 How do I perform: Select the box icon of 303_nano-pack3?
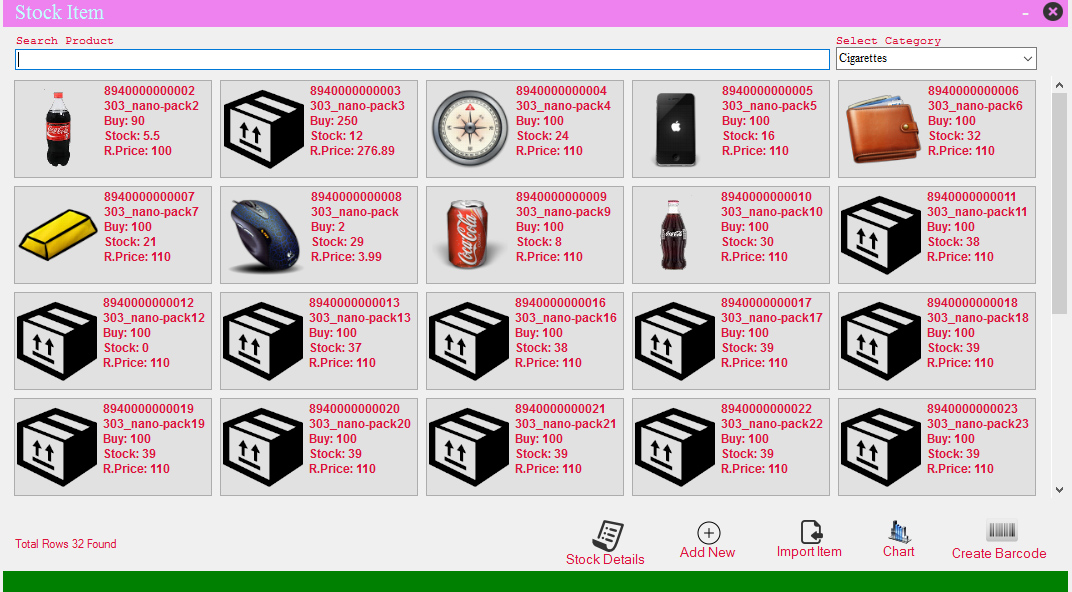pyautogui.click(x=264, y=129)
